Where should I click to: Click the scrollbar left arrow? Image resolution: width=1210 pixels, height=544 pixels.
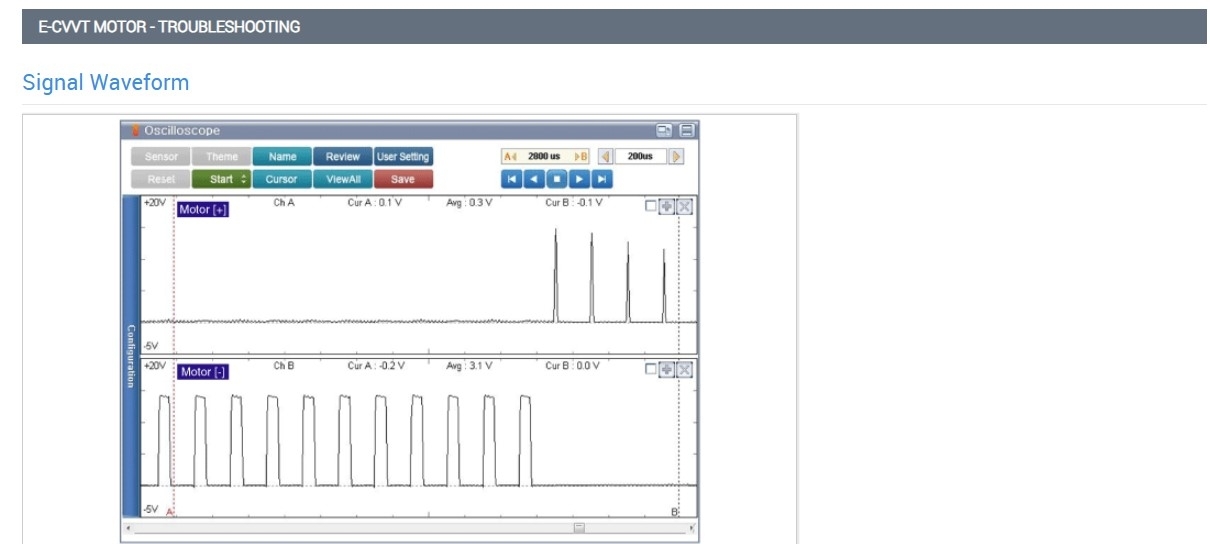(128, 527)
